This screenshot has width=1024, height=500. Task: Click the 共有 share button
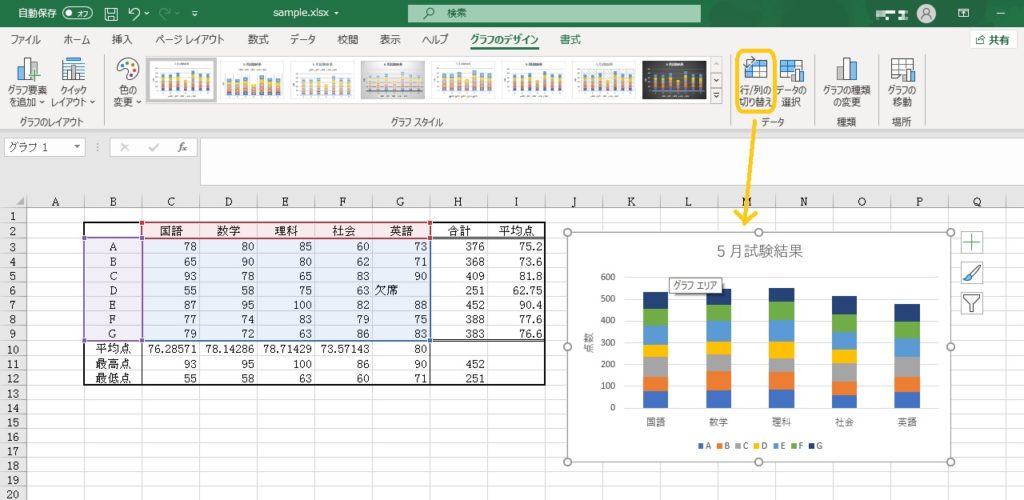[x=991, y=40]
